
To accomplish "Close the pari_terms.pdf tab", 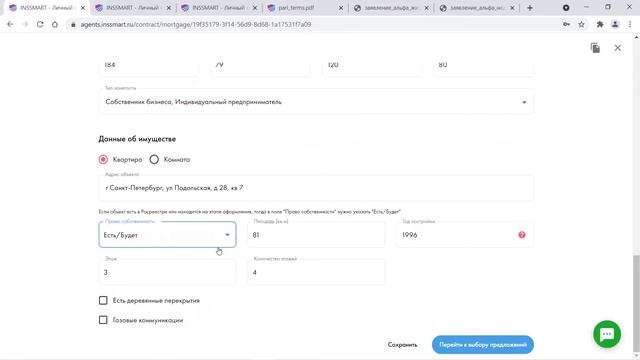I will point(341,8).
